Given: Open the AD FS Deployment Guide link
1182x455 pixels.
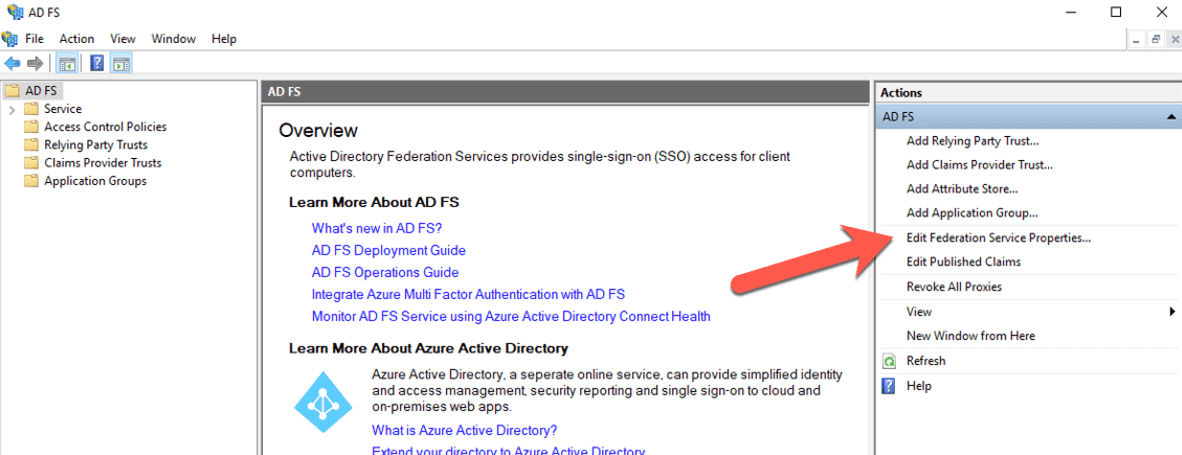Looking at the screenshot, I should pos(388,250).
